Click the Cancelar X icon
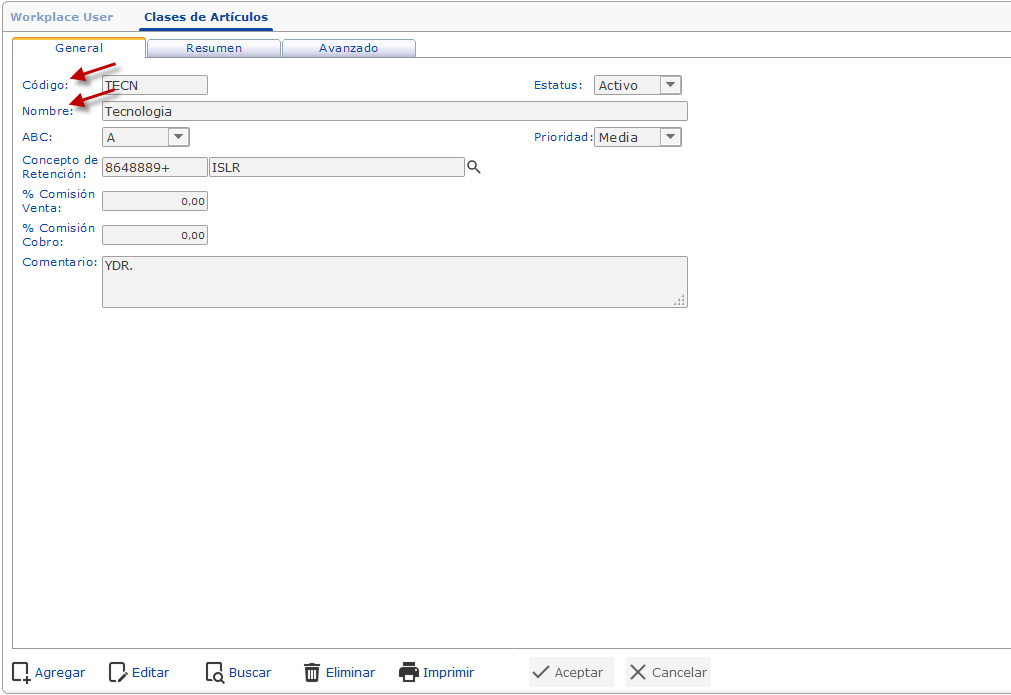This screenshot has height=695, width=1011. point(638,672)
